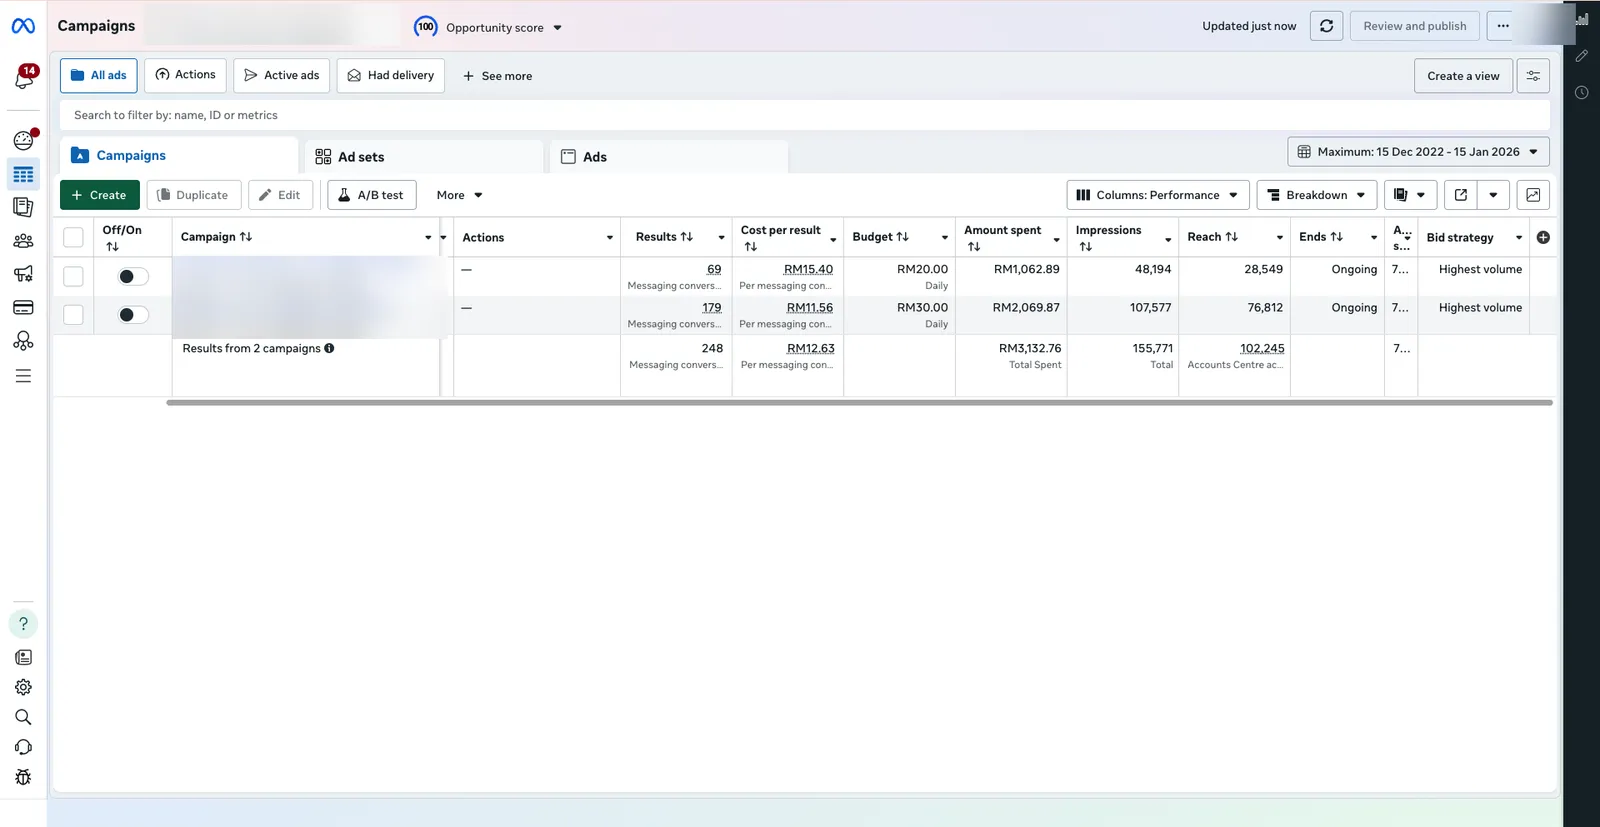Click the horizontal table scrollbar

coord(859,403)
